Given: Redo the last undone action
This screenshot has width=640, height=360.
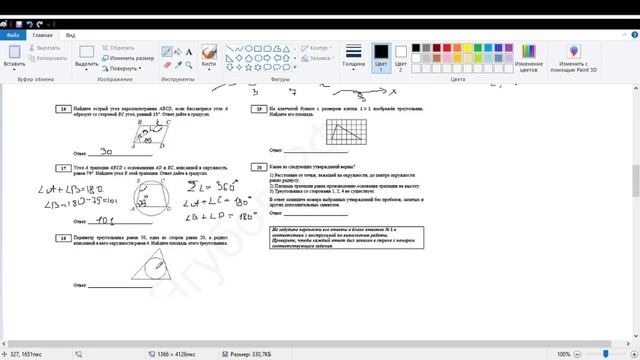Looking at the screenshot, I should click(x=40, y=24).
